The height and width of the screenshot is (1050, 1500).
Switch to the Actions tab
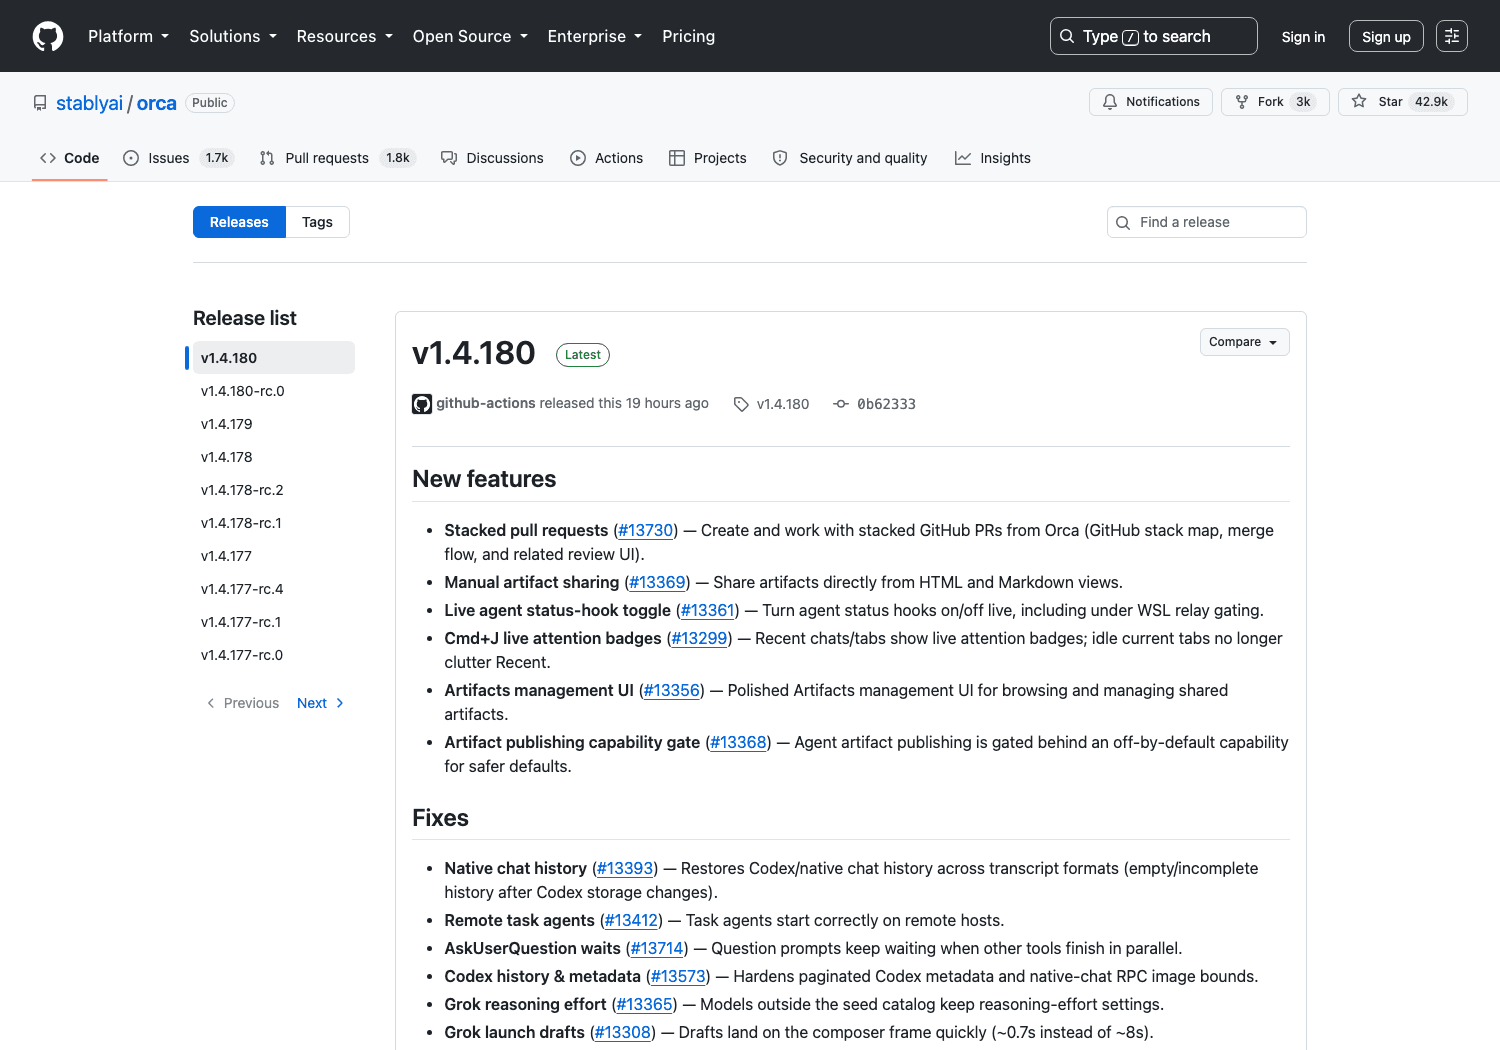click(x=607, y=158)
